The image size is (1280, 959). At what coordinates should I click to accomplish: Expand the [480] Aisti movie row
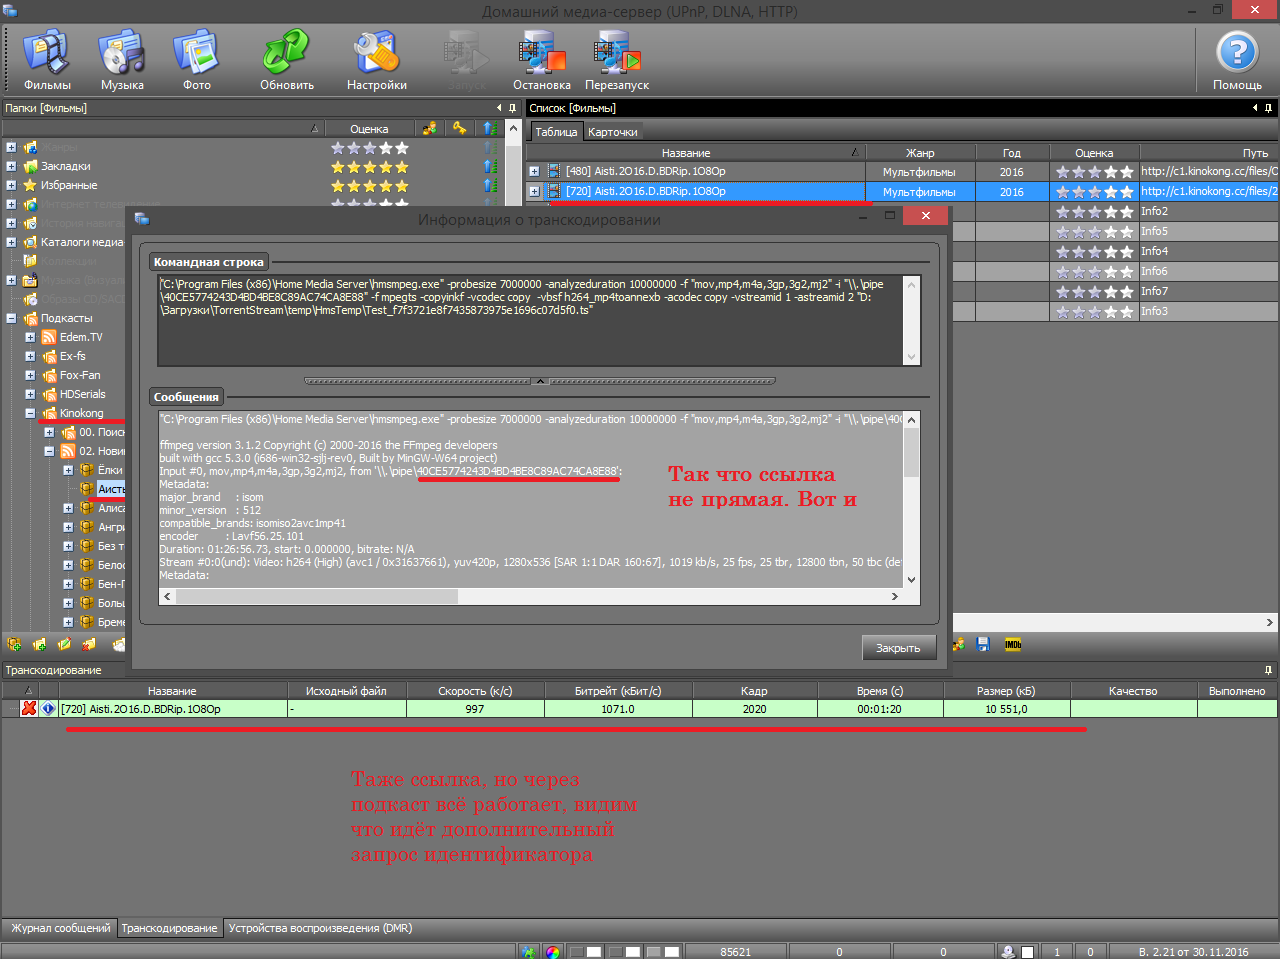tap(534, 171)
